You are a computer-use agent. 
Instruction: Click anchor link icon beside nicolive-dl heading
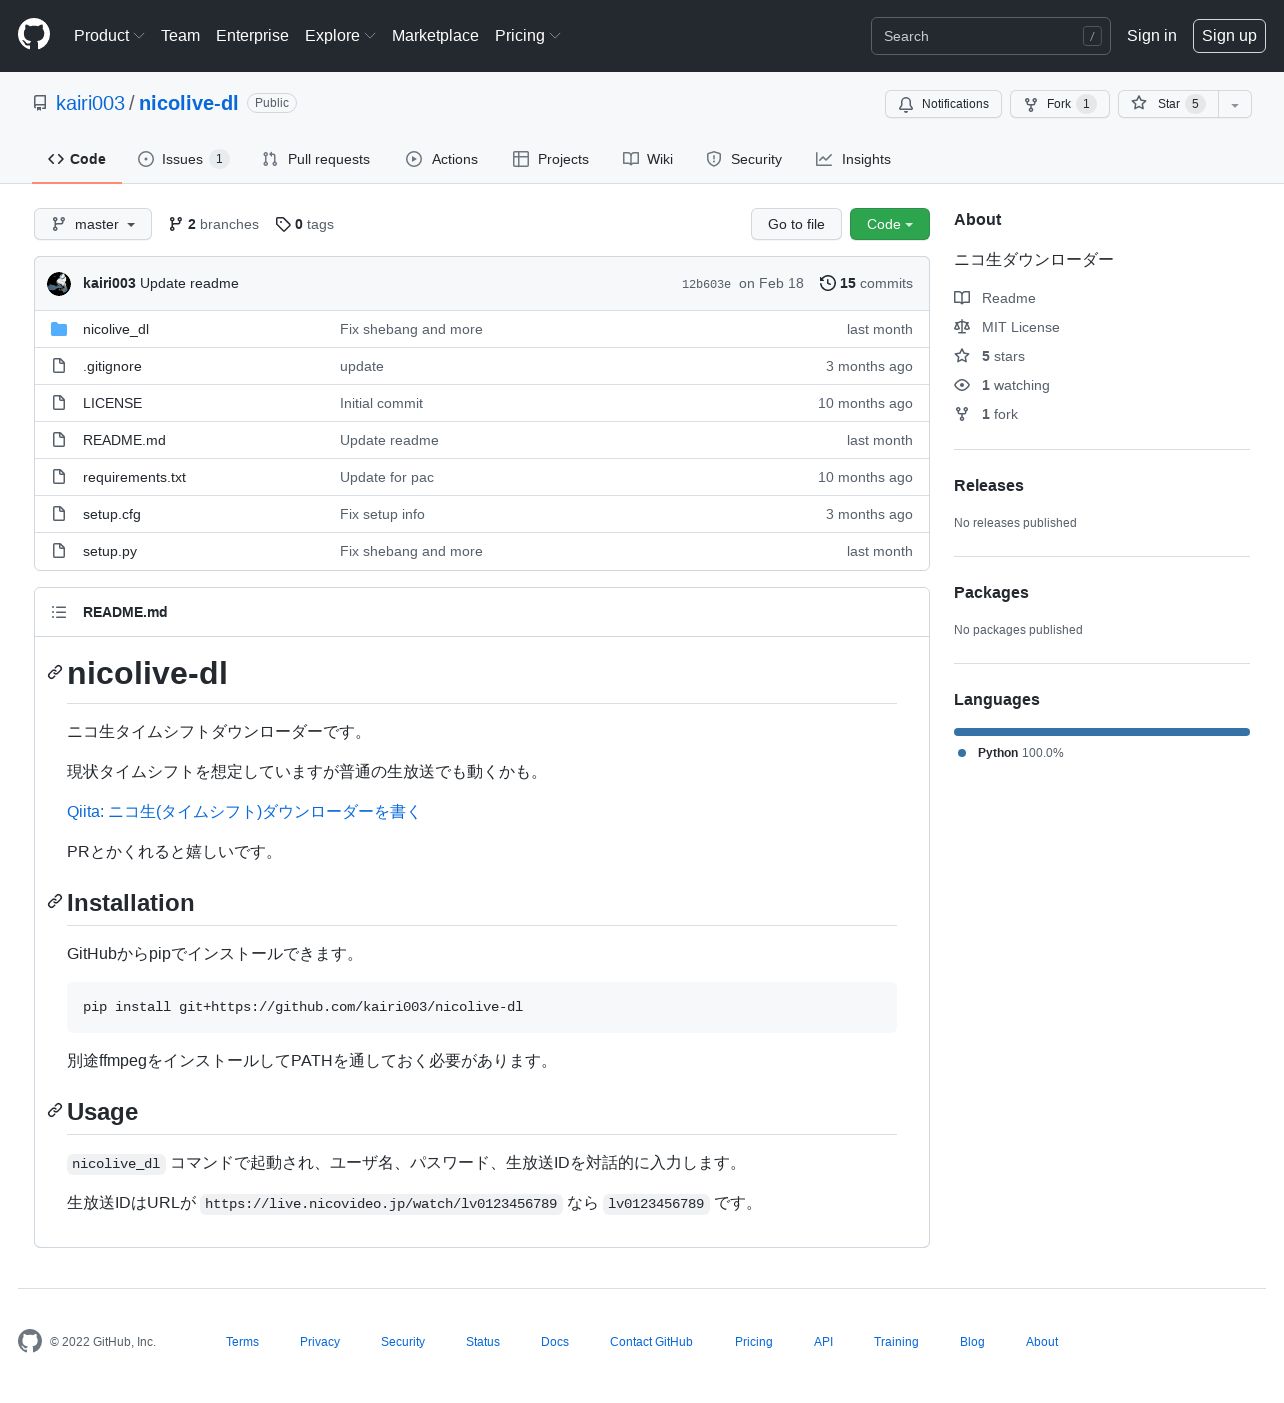pos(55,673)
